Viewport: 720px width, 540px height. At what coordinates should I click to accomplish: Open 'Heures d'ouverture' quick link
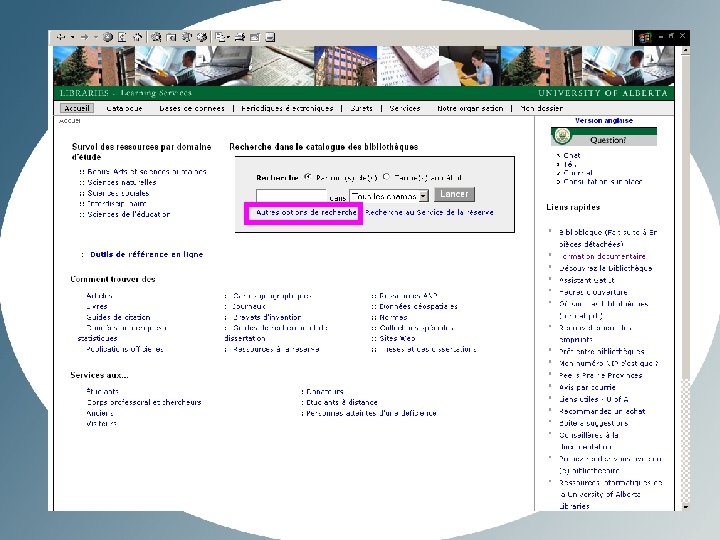tap(593, 292)
